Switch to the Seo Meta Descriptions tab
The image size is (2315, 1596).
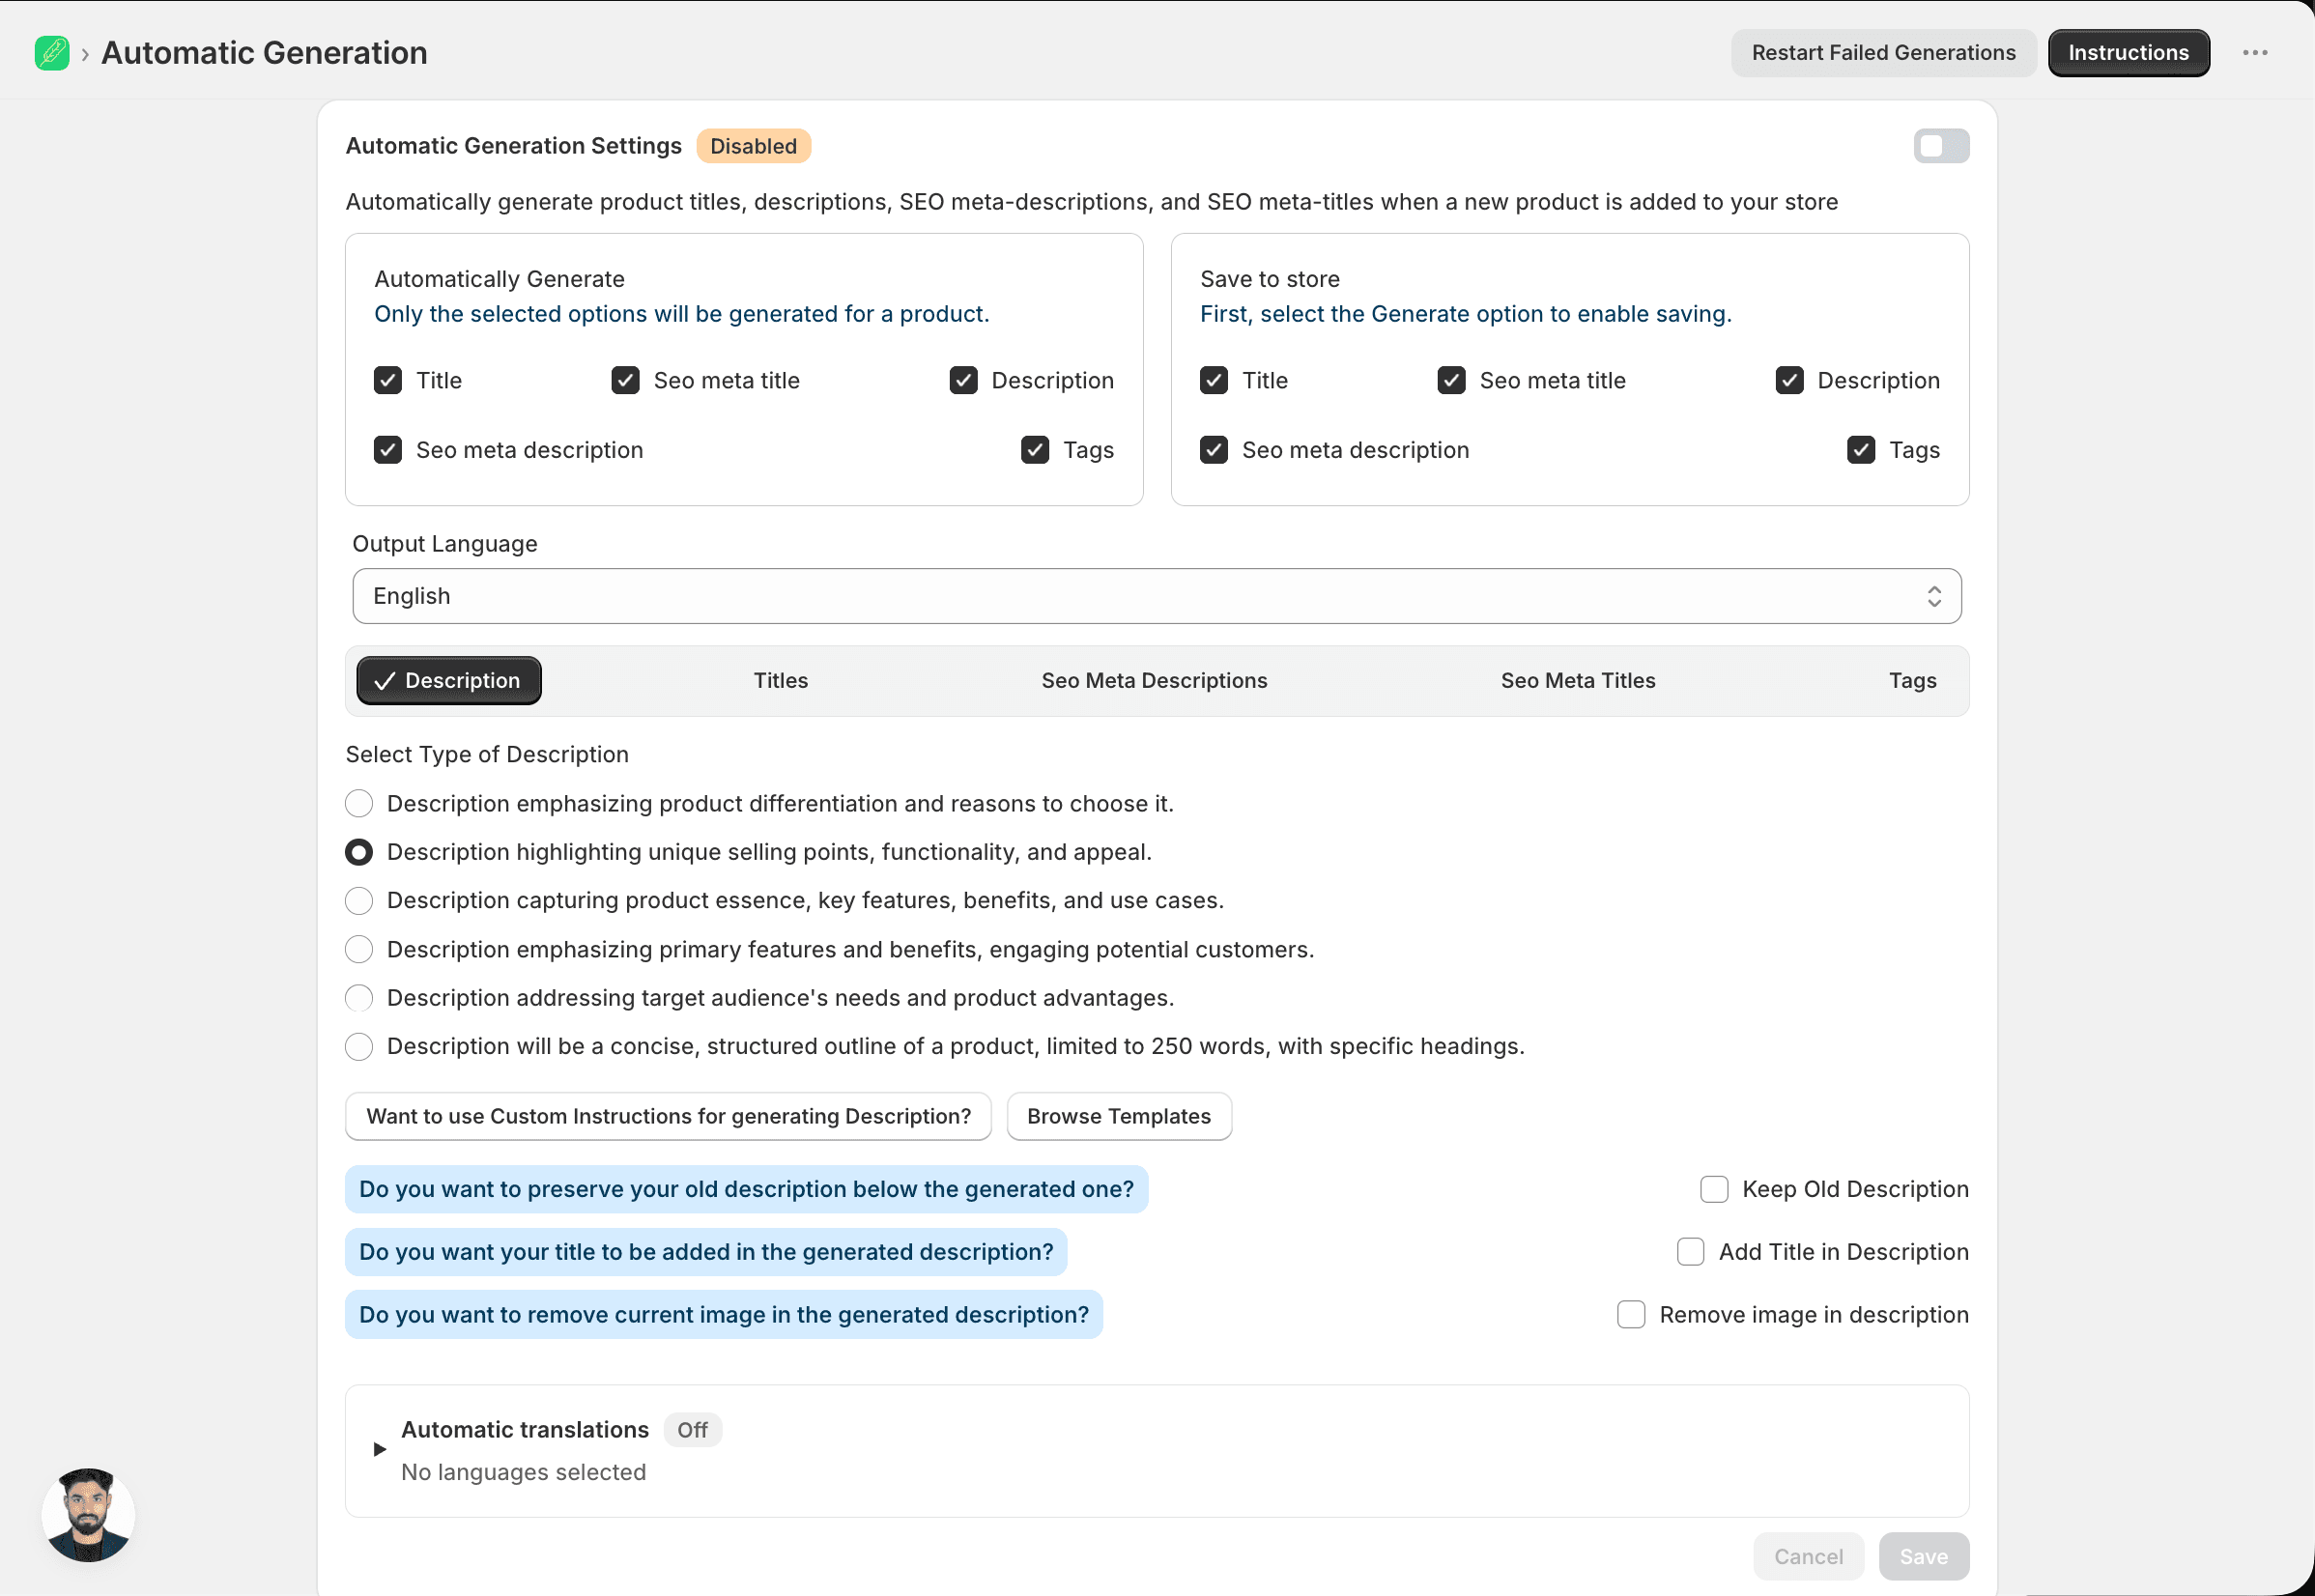tap(1154, 680)
